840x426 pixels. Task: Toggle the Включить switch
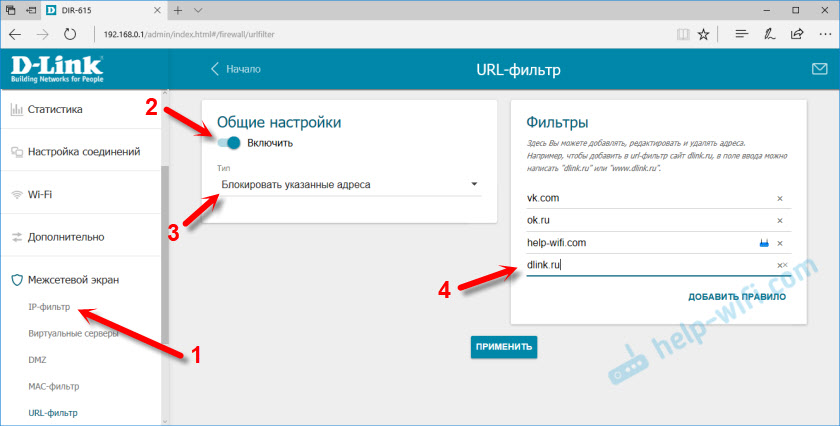(x=229, y=143)
